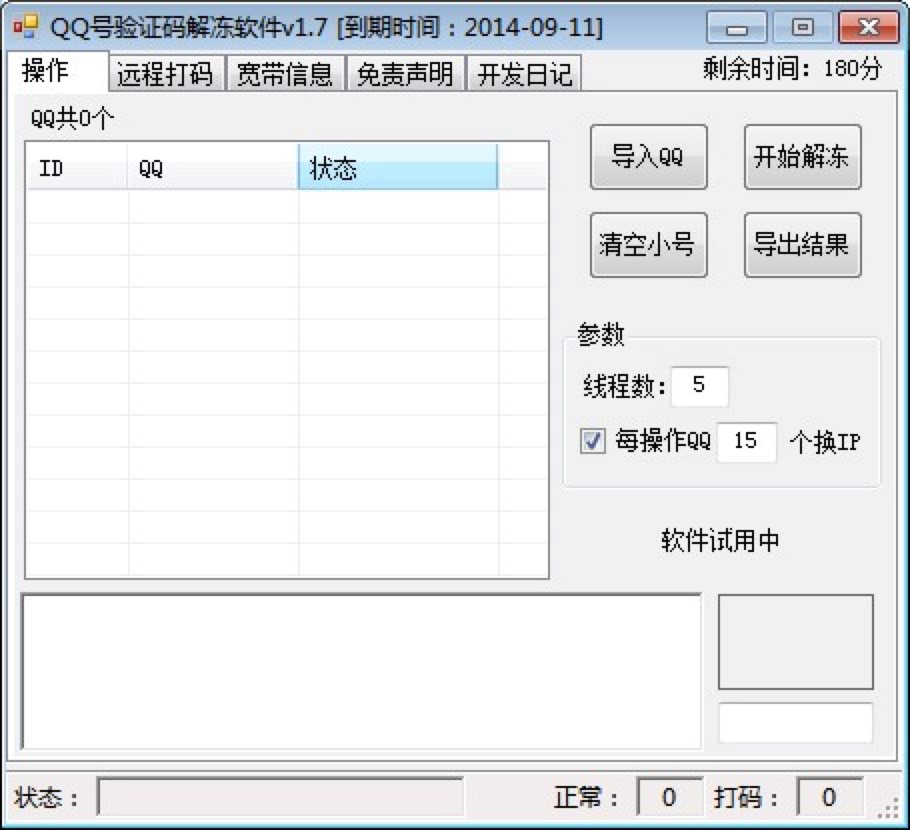Click the 打码 count field
Viewport: 910px width, 830px height.
[829, 796]
